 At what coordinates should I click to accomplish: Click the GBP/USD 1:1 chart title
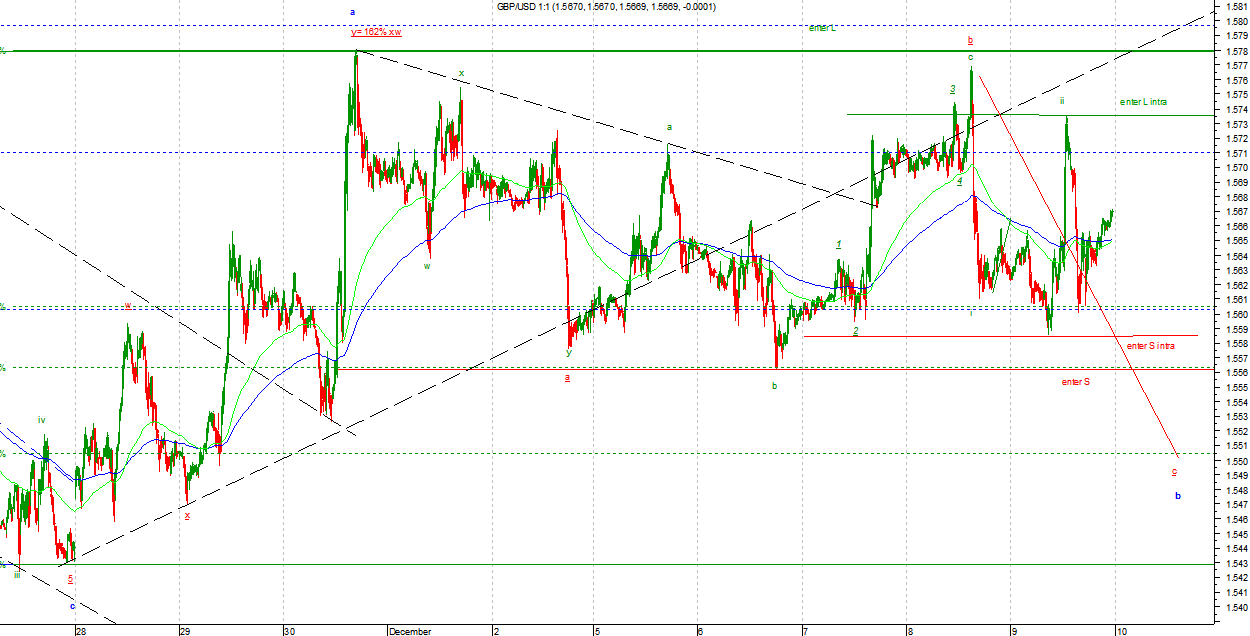pyautogui.click(x=607, y=7)
